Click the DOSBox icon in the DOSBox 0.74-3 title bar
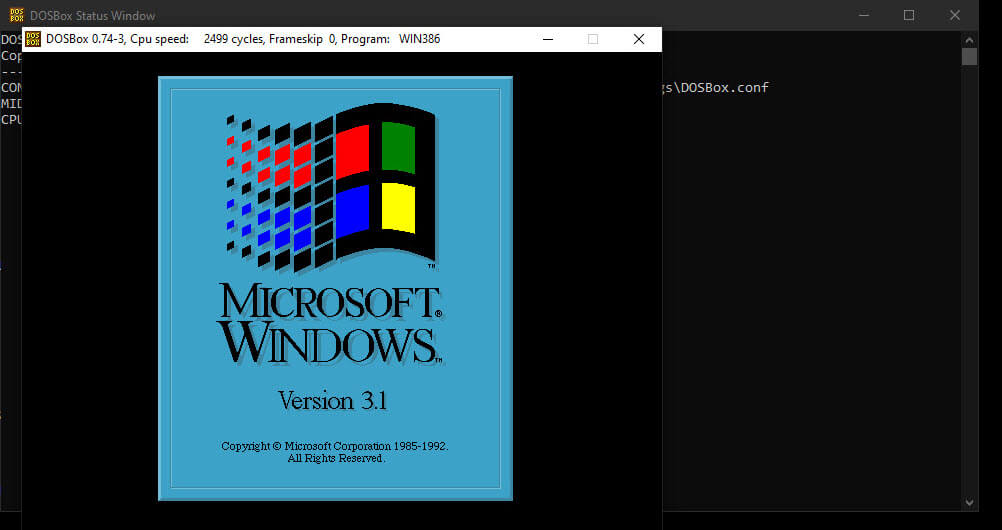Image resolution: width=1002 pixels, height=530 pixels. click(33, 39)
